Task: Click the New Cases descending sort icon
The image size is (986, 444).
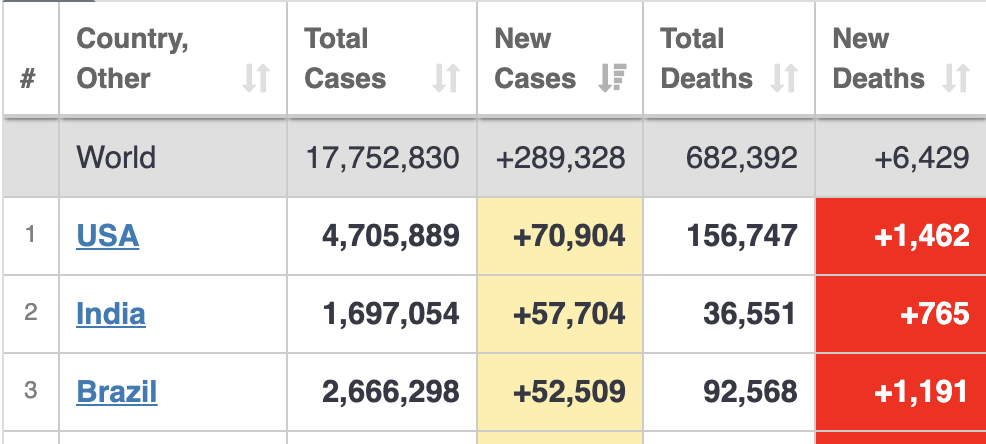Action: 612,78
